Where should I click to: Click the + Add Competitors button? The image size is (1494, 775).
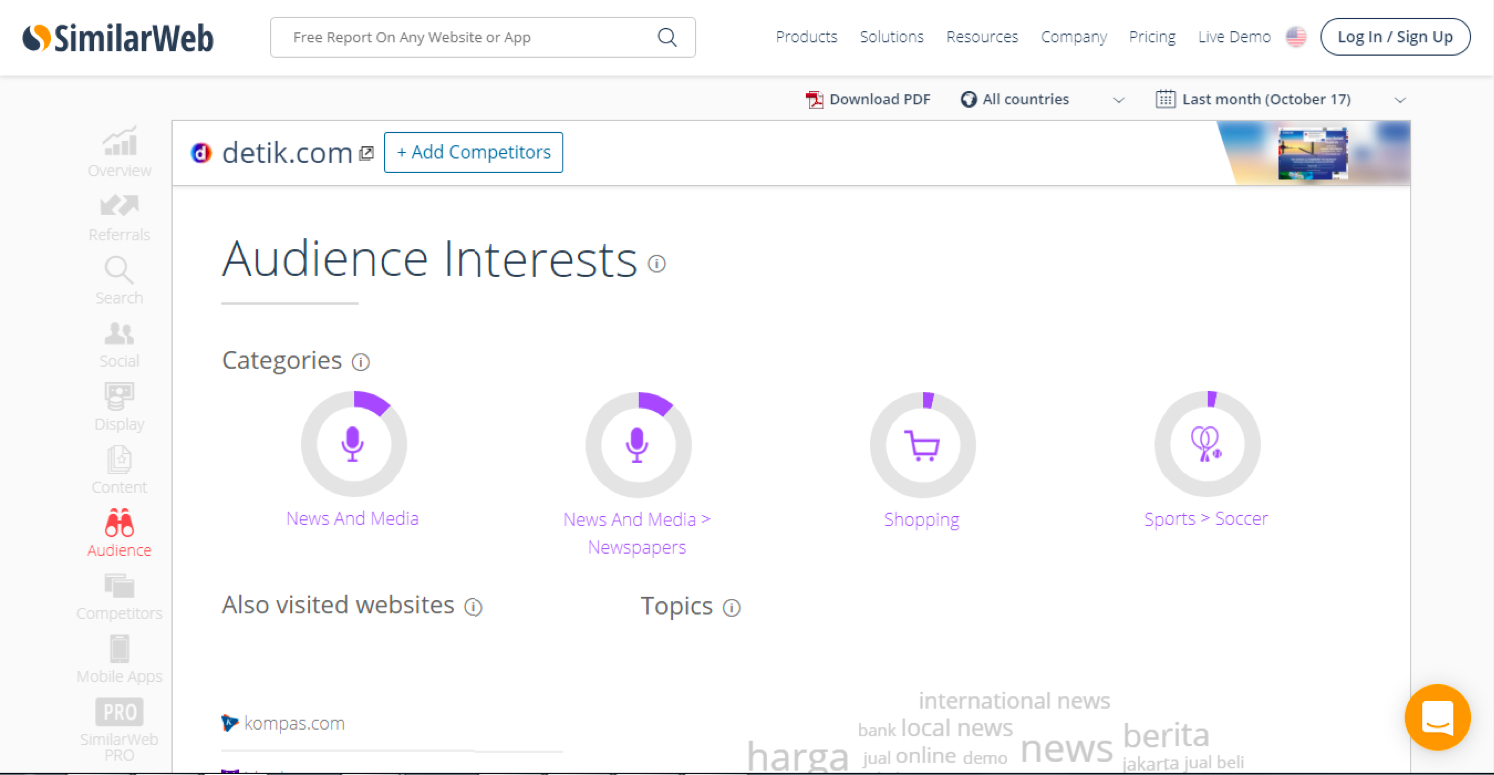click(x=473, y=152)
